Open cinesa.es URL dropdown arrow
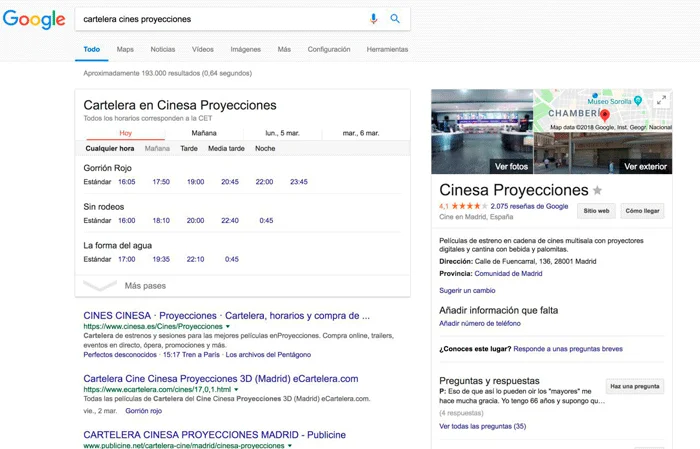This screenshot has height=449, width=700. pyautogui.click(x=228, y=327)
